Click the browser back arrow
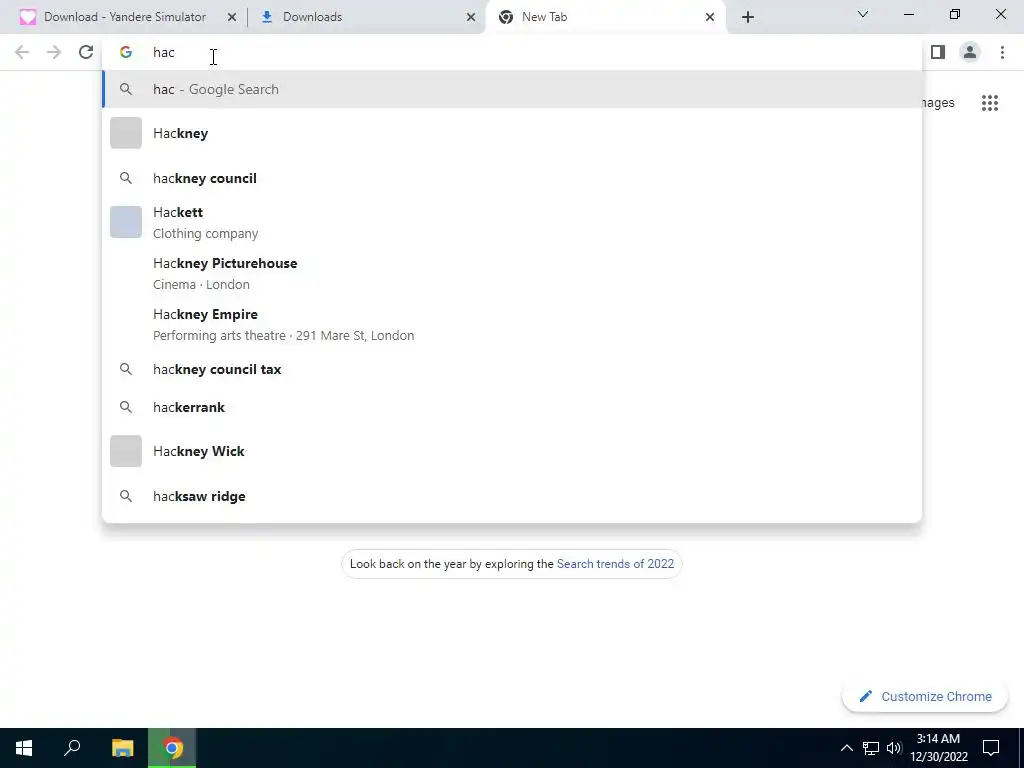Image resolution: width=1024 pixels, height=768 pixels. coord(22,52)
